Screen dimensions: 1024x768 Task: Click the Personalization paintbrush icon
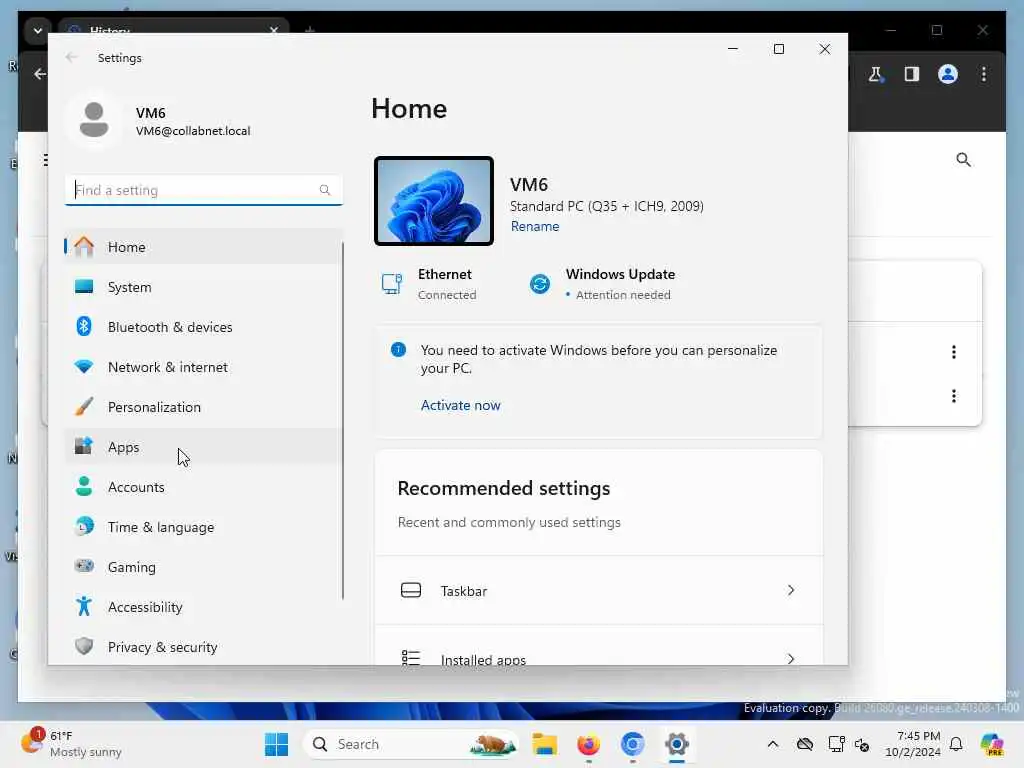coord(84,406)
